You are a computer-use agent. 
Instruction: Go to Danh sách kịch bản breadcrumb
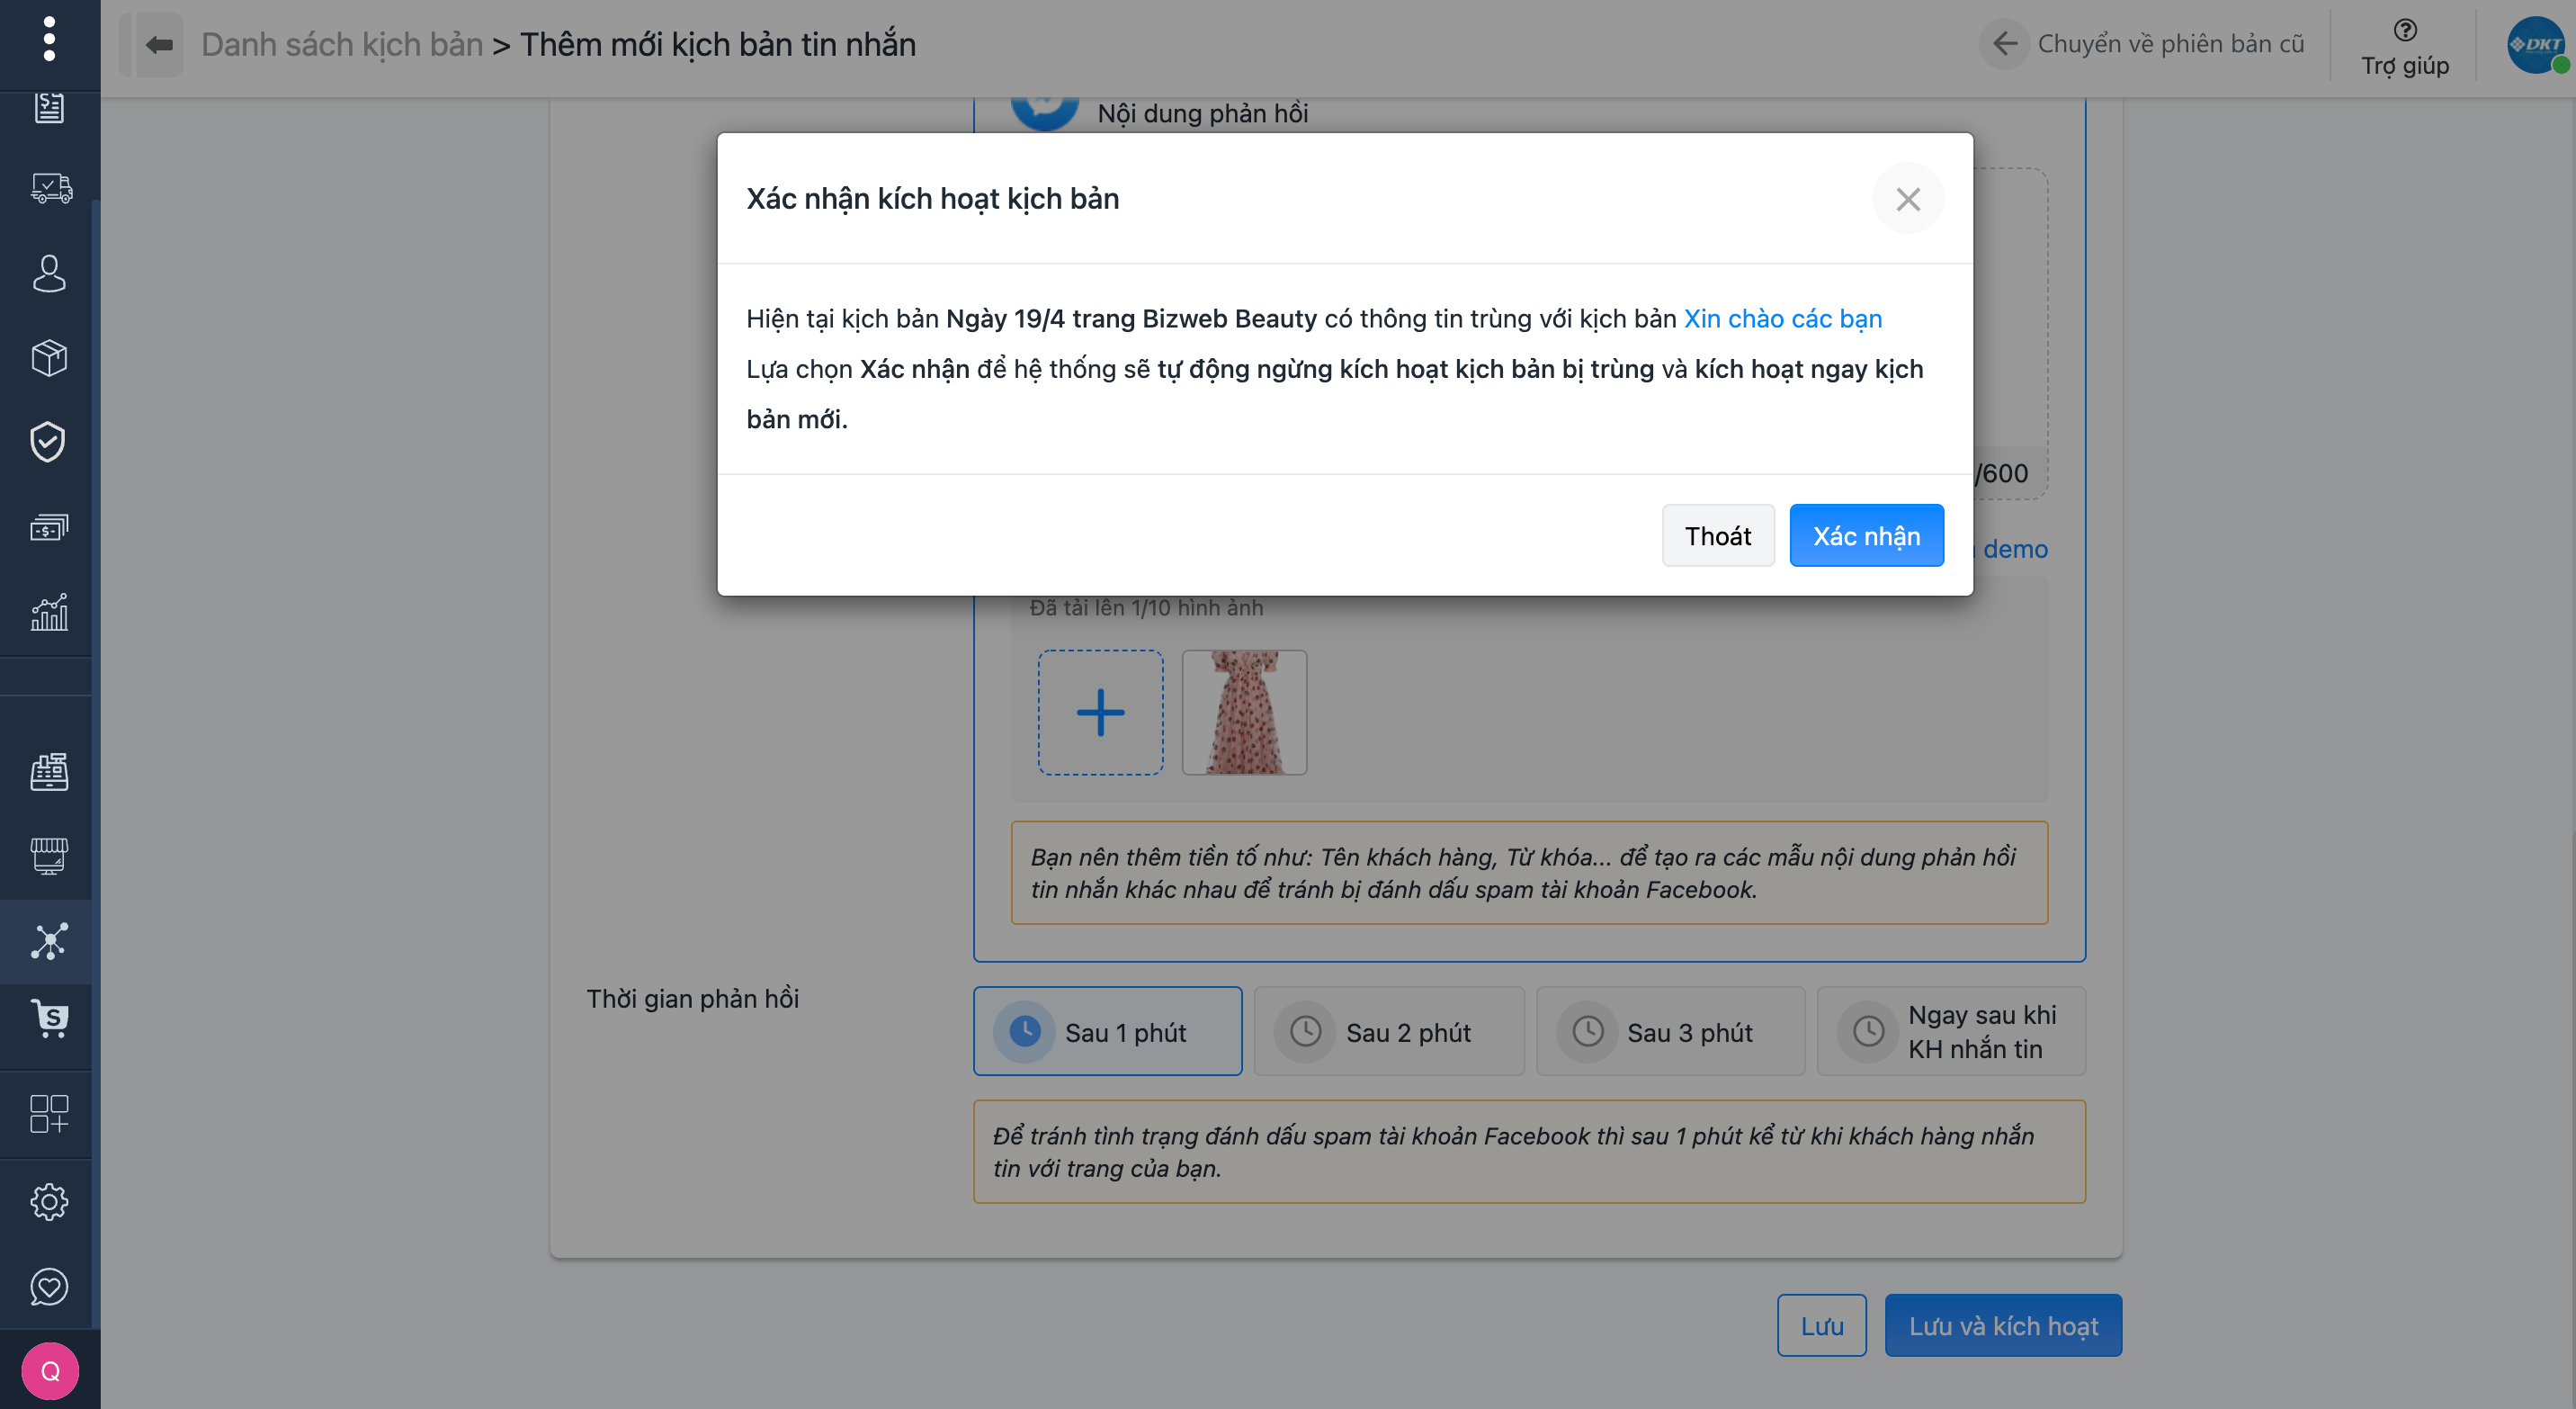coord(341,45)
